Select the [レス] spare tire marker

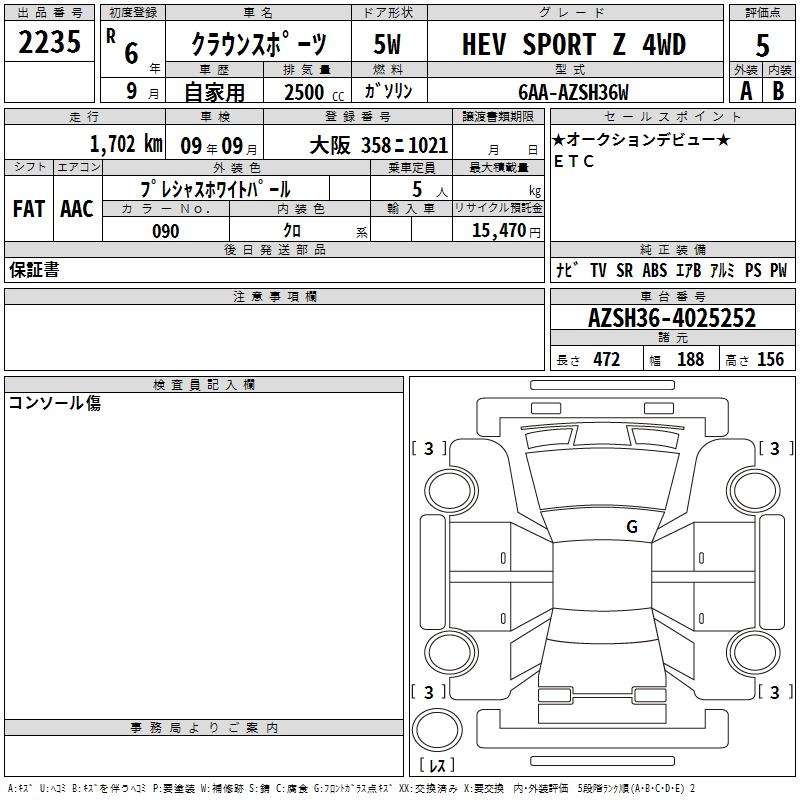click(x=436, y=766)
